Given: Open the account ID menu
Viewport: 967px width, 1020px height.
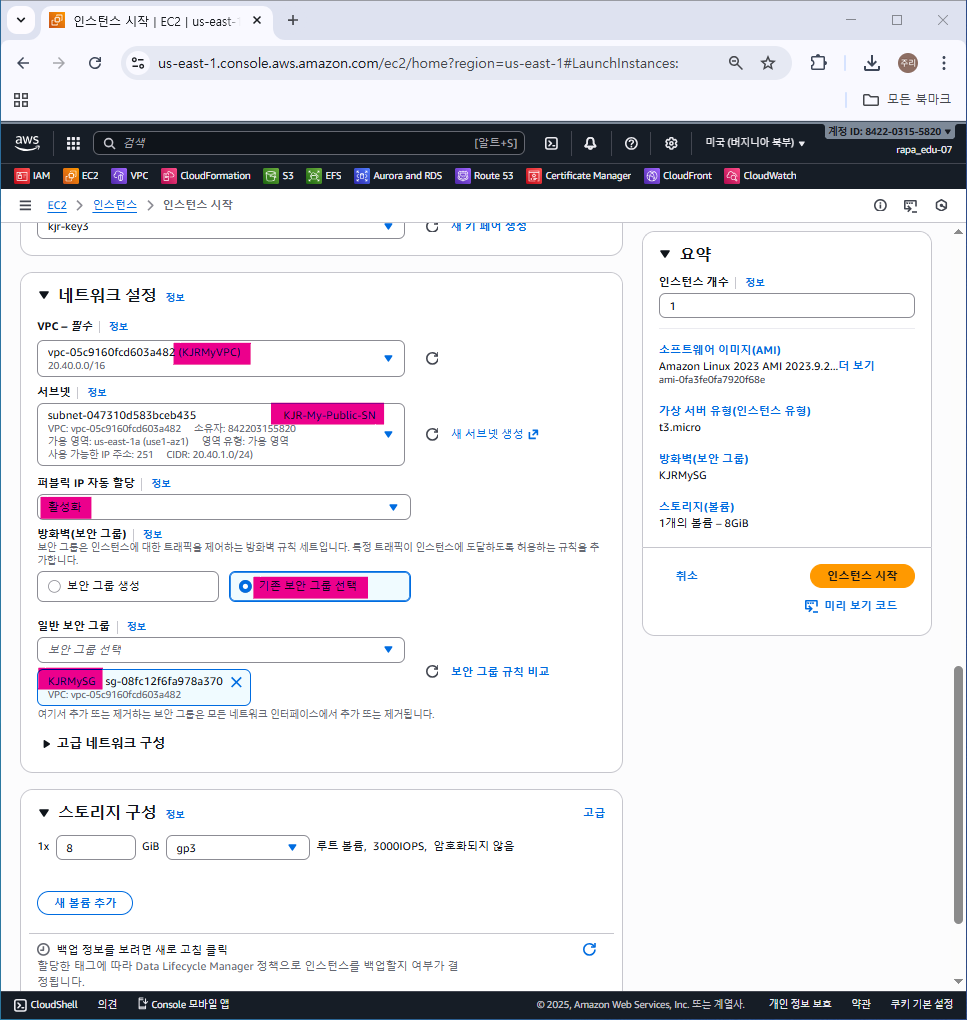Looking at the screenshot, I should click(889, 131).
